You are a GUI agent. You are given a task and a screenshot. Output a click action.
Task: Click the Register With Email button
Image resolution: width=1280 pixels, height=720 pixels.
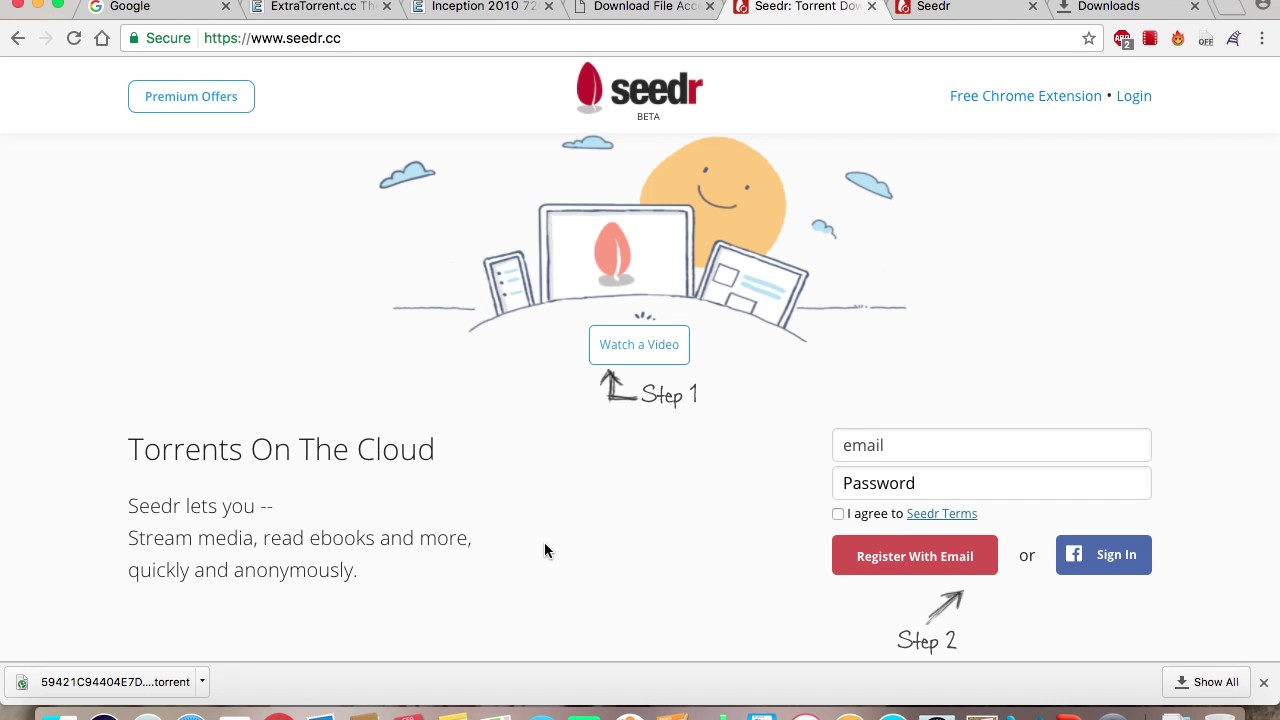point(915,556)
